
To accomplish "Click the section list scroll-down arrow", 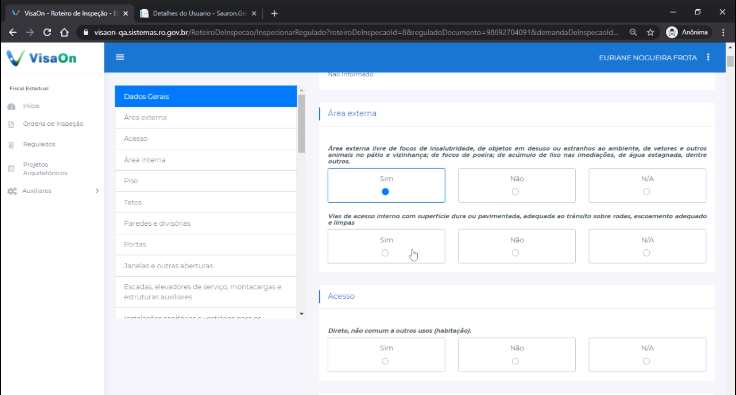I will click(301, 314).
